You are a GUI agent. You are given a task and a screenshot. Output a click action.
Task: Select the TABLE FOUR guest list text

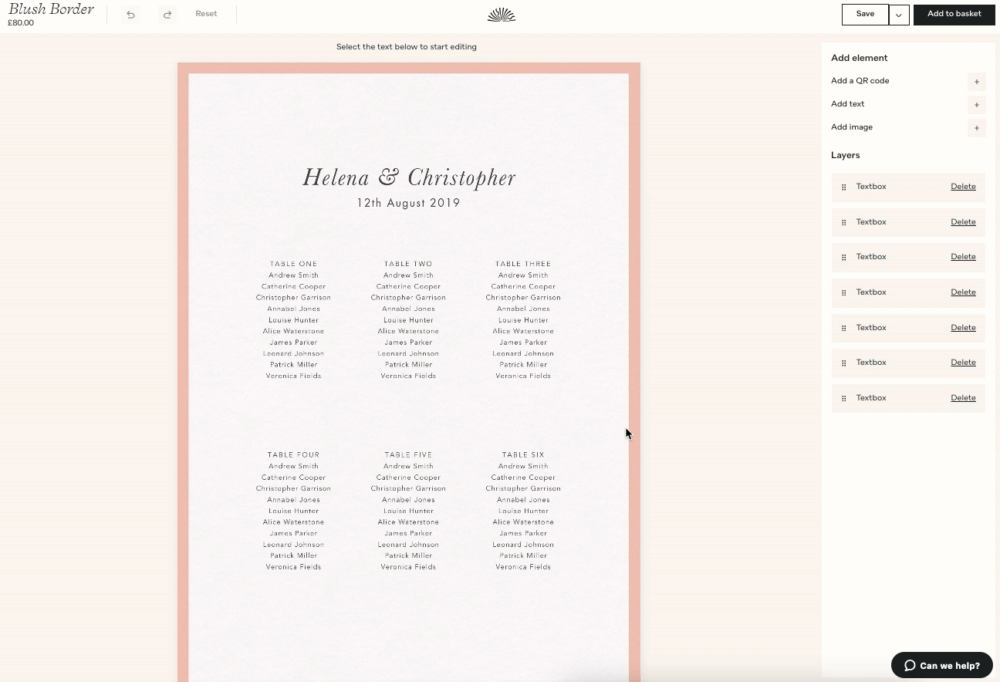[293, 510]
